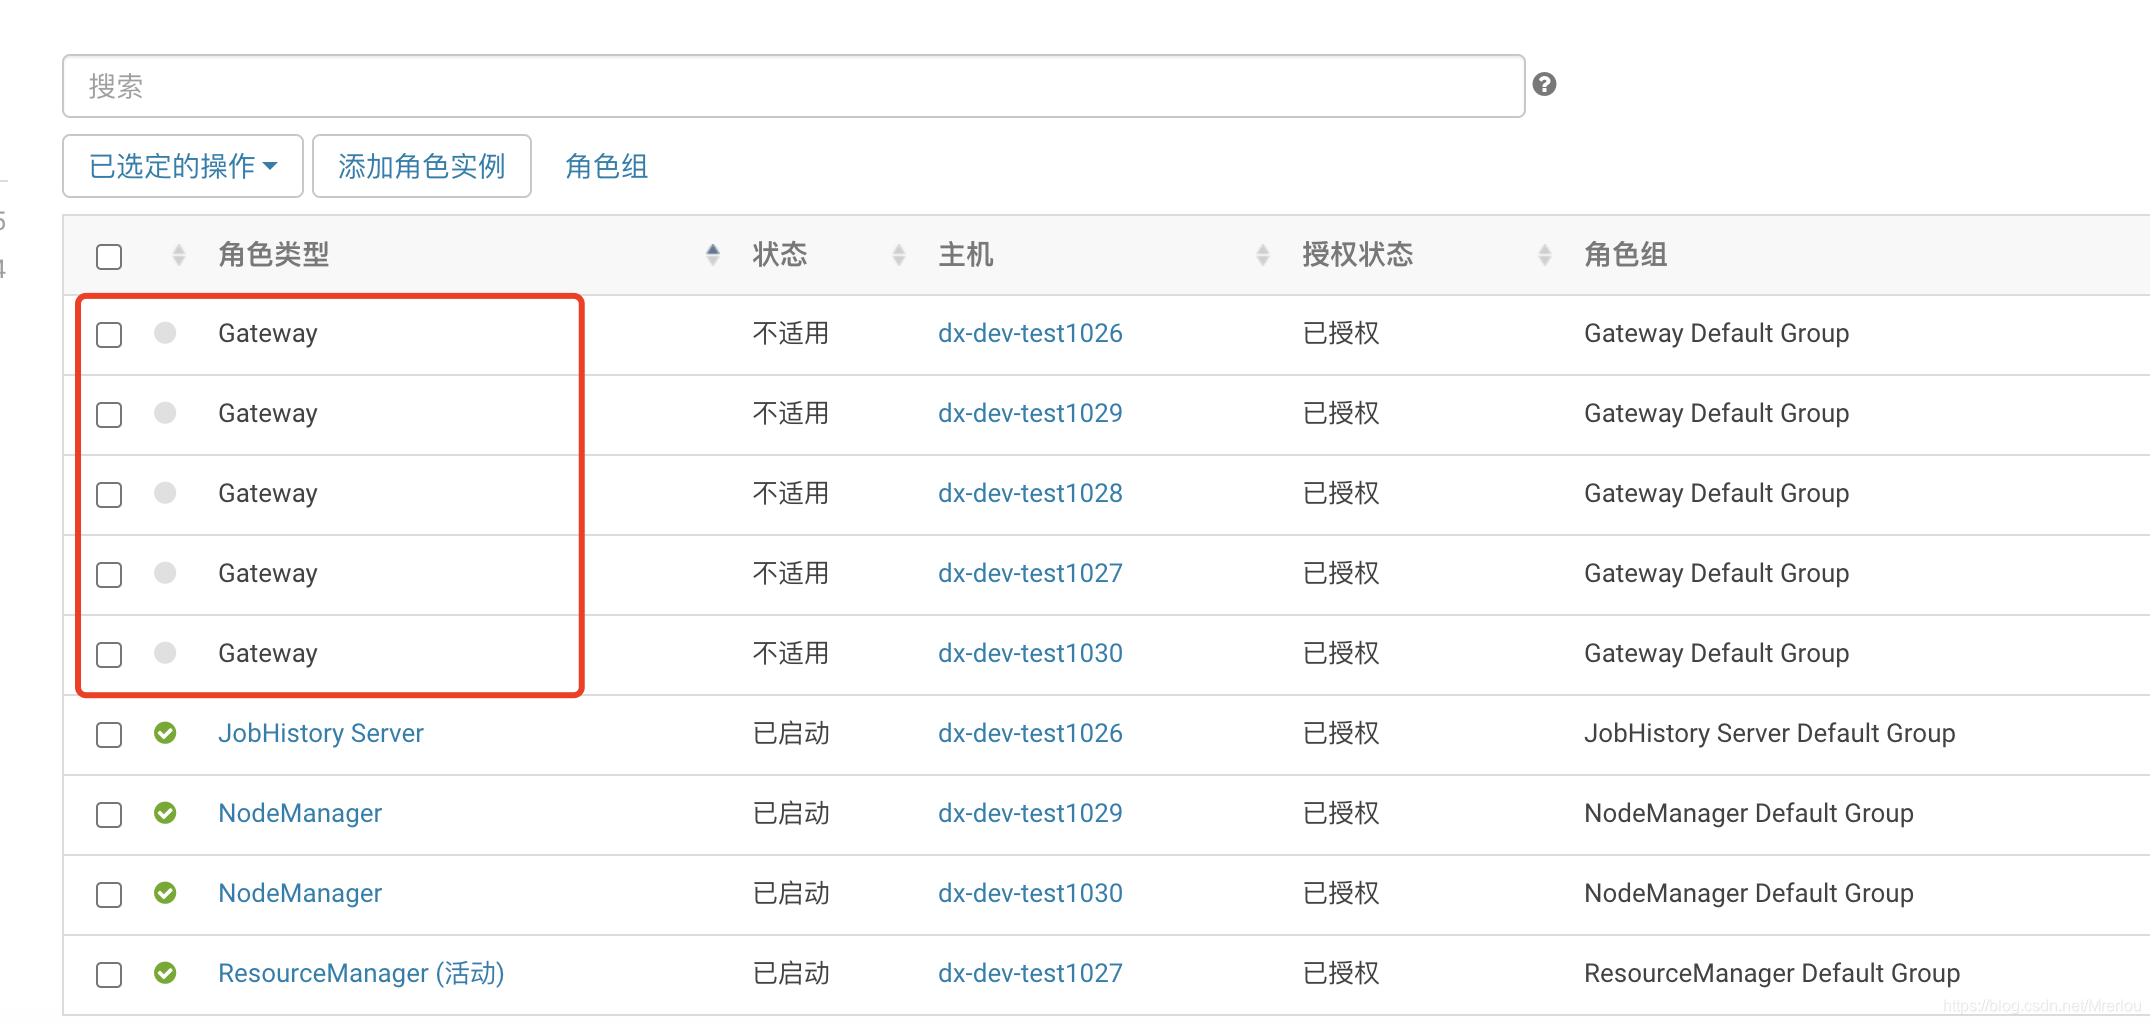
Task: Open NodeManager role link on dx-dev-test1030
Action: [x=300, y=893]
